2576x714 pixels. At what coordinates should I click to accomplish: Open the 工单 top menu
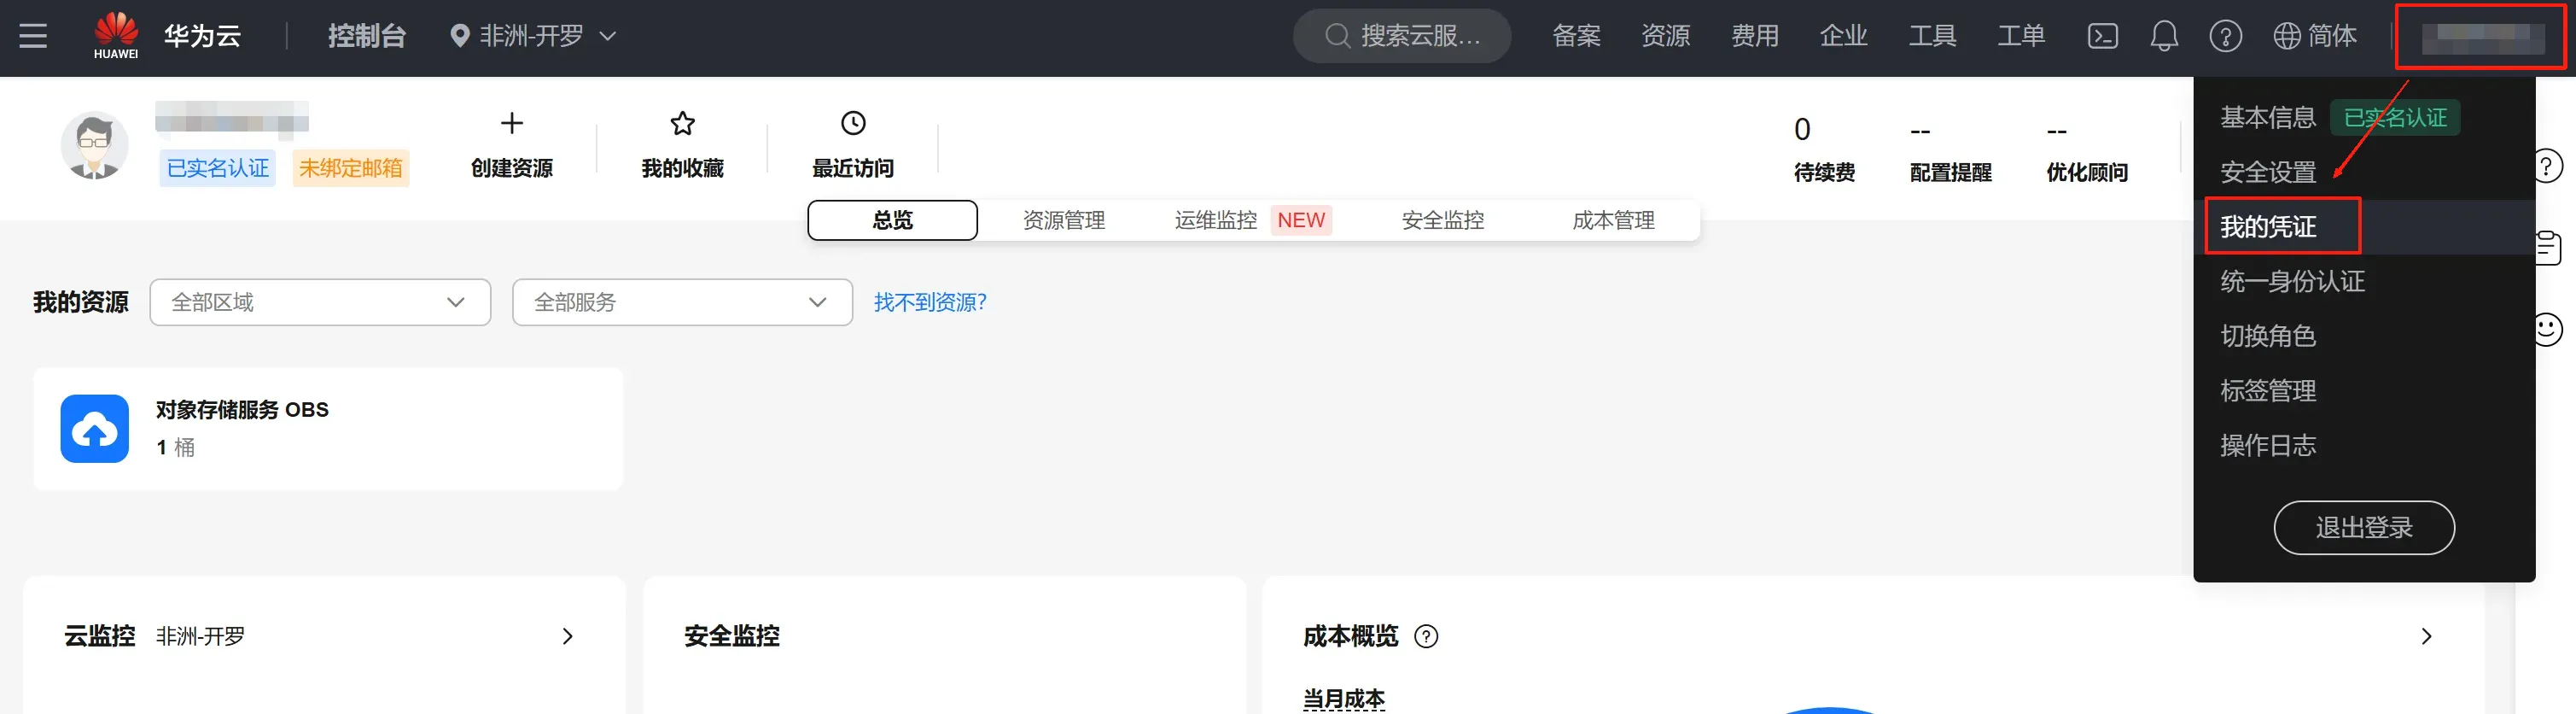(x=2021, y=36)
